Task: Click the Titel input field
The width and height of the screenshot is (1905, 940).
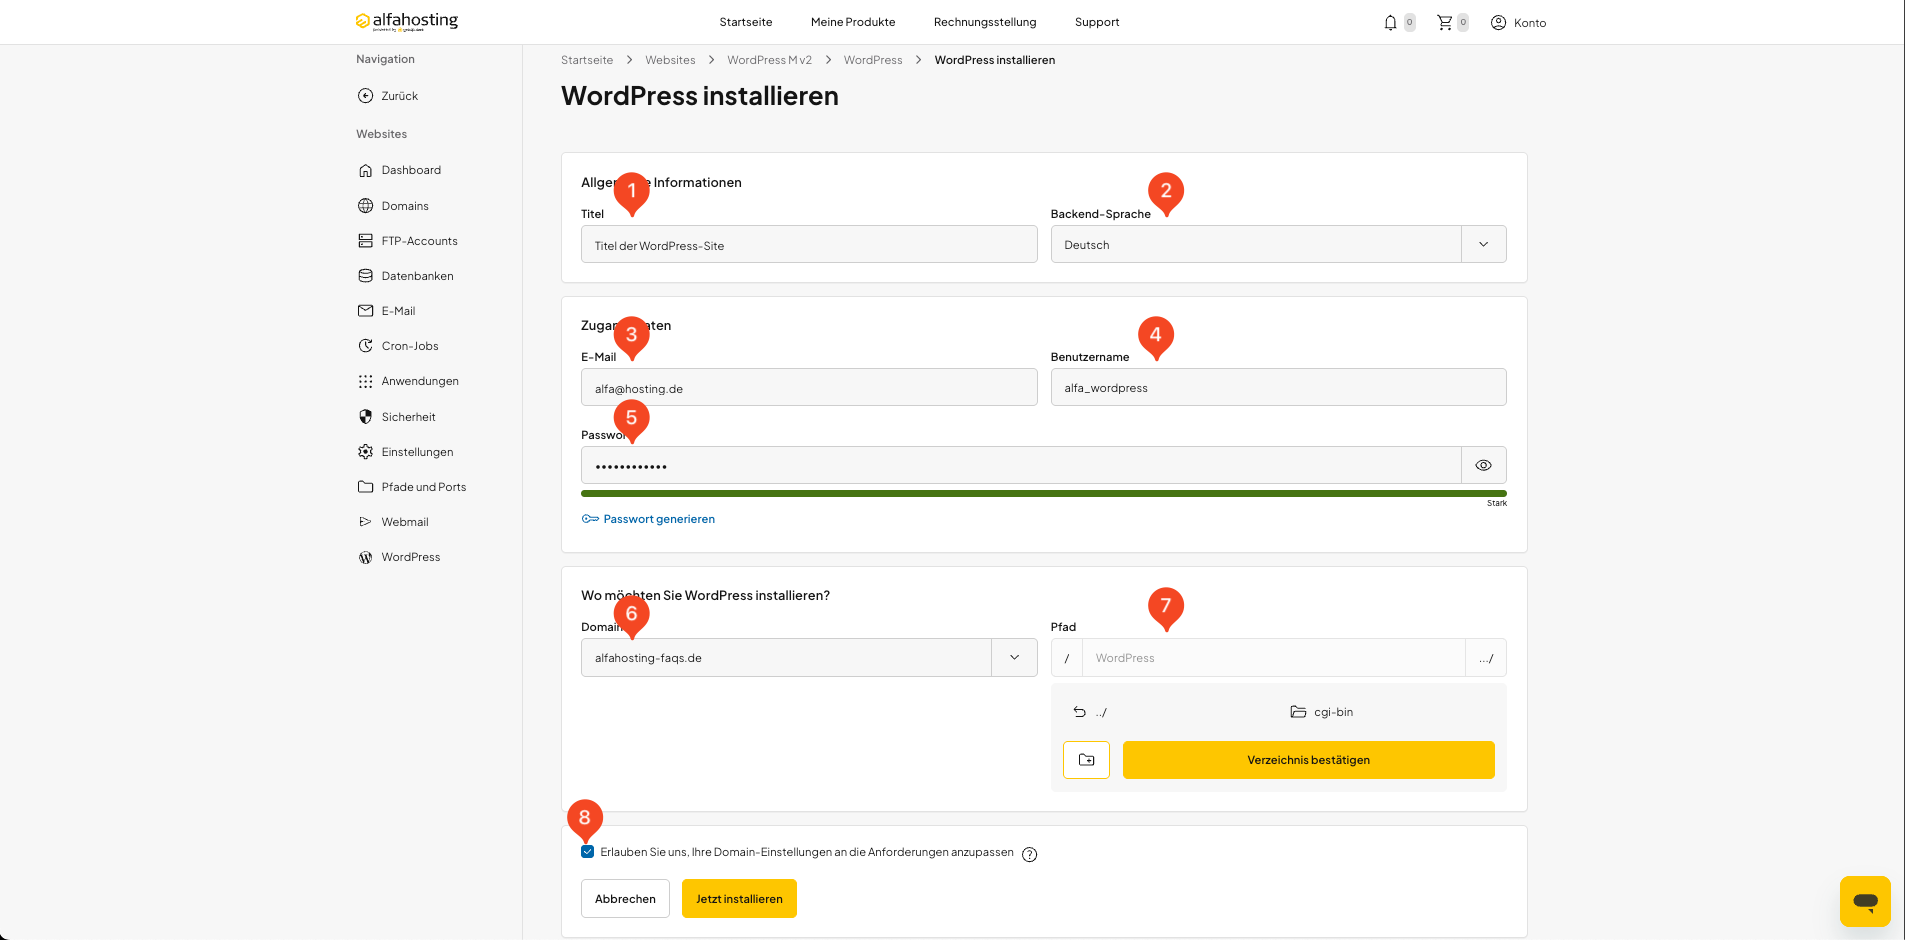Action: point(809,244)
